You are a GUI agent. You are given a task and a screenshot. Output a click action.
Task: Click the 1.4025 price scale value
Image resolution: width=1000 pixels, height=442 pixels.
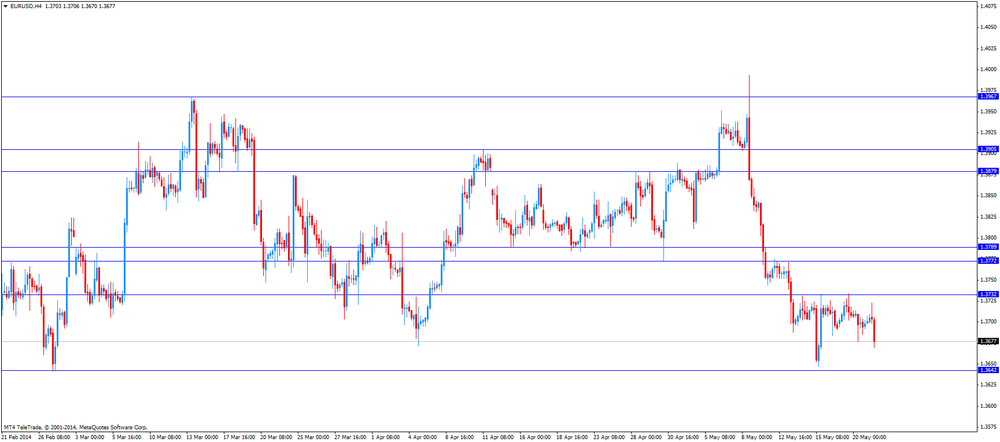(989, 48)
